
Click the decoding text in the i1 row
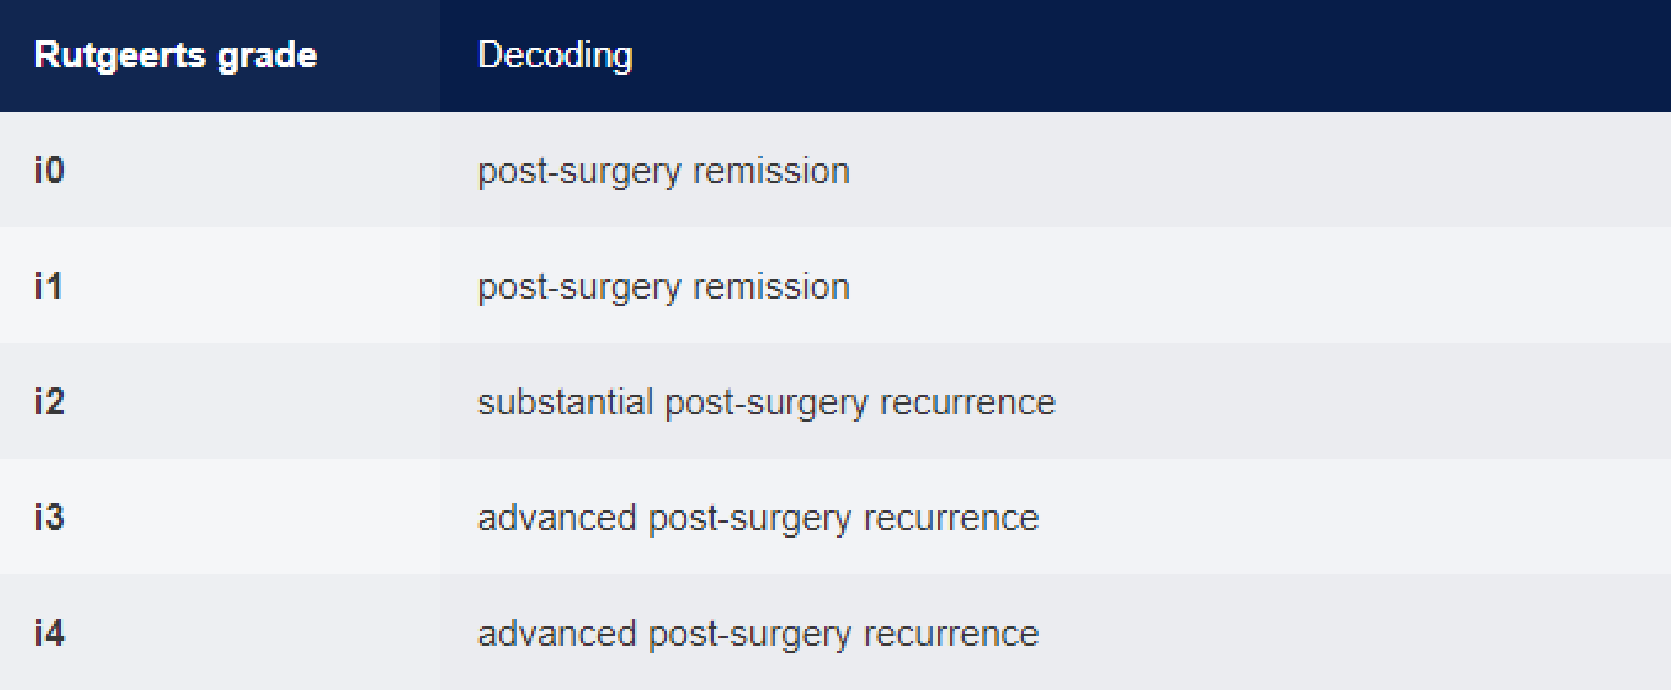point(663,287)
